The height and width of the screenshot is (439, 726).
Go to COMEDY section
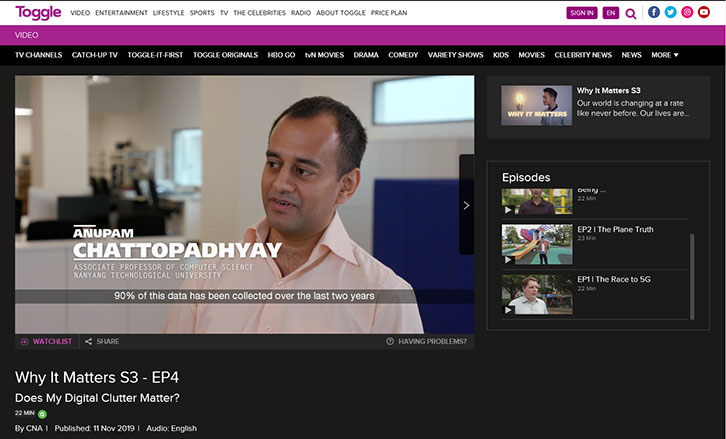coord(403,55)
